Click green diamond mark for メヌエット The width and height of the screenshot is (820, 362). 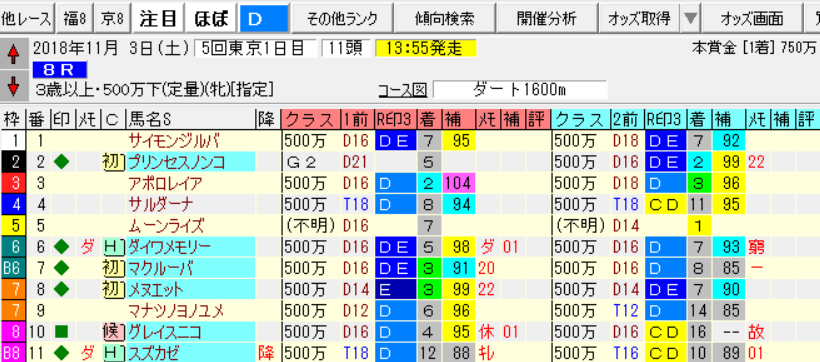(x=62, y=289)
